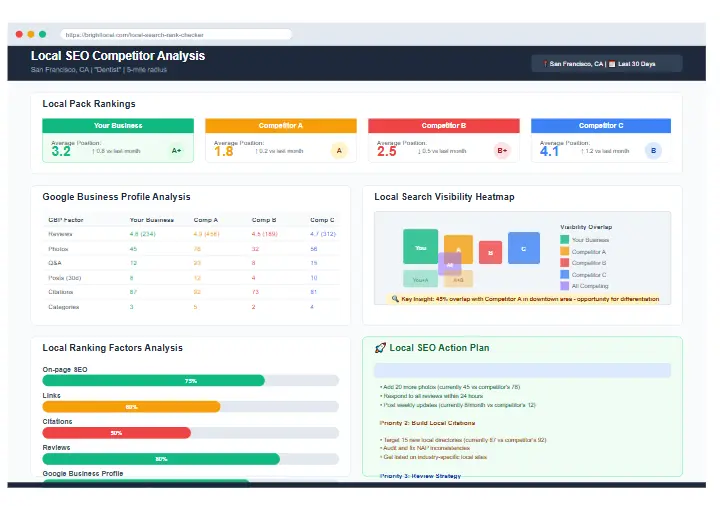Click the blue Competitor C legend swatch
The image size is (720, 506).
(x=564, y=274)
